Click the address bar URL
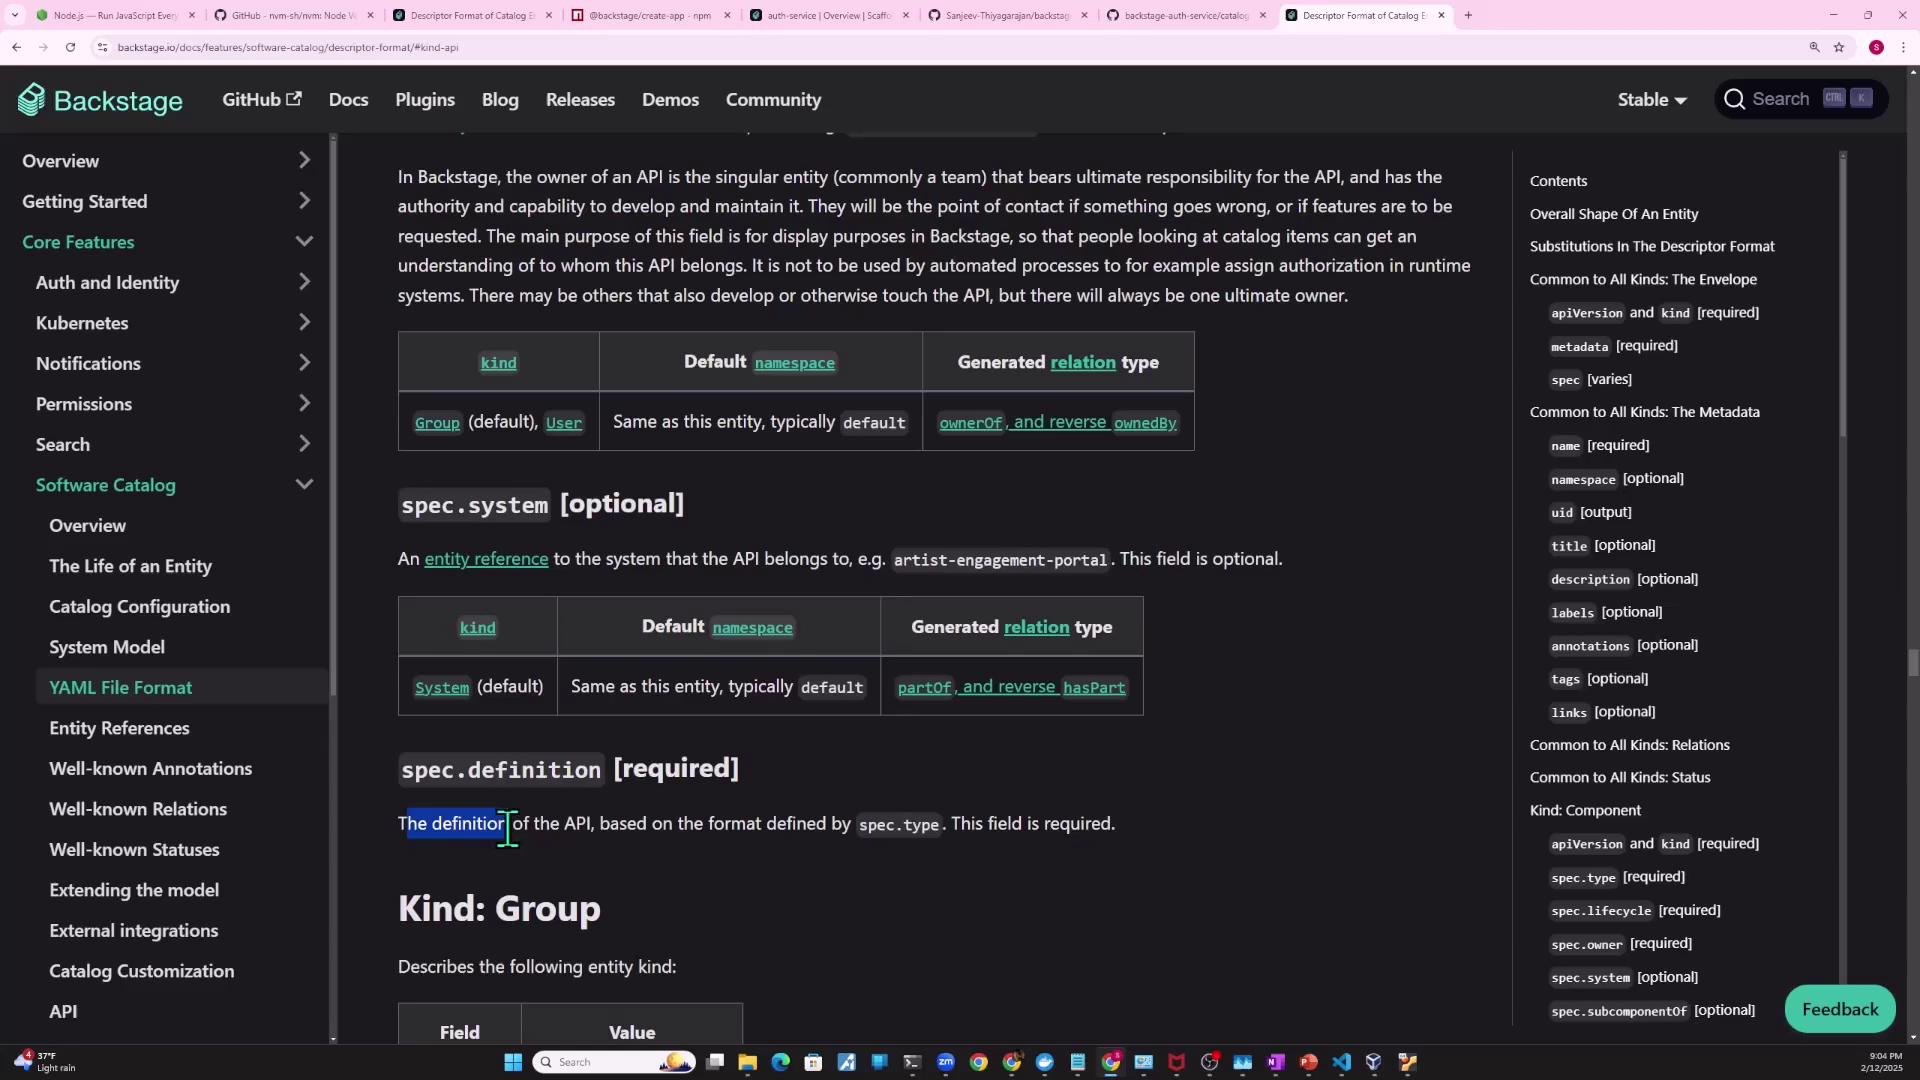1920x1080 pixels. 288,47
